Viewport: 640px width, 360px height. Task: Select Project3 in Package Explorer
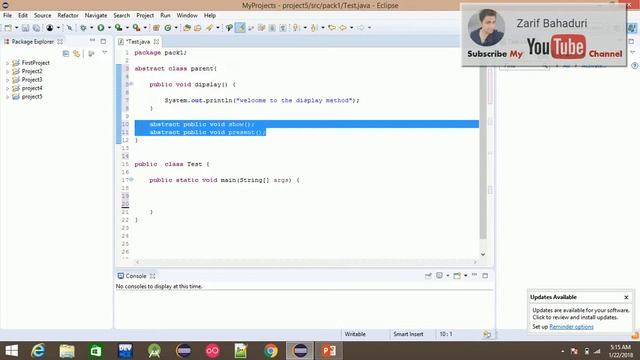[32, 80]
